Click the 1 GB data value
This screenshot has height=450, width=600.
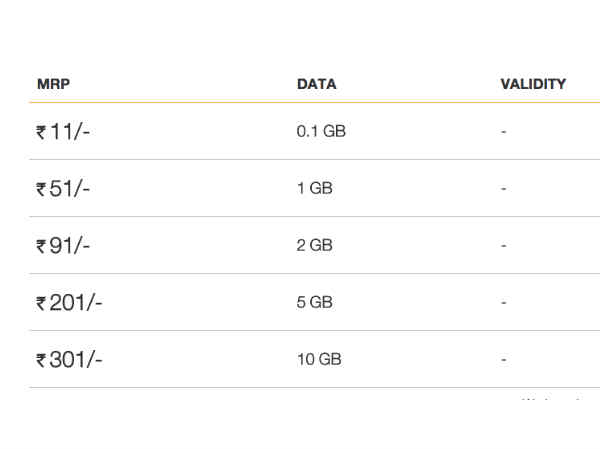coord(315,188)
